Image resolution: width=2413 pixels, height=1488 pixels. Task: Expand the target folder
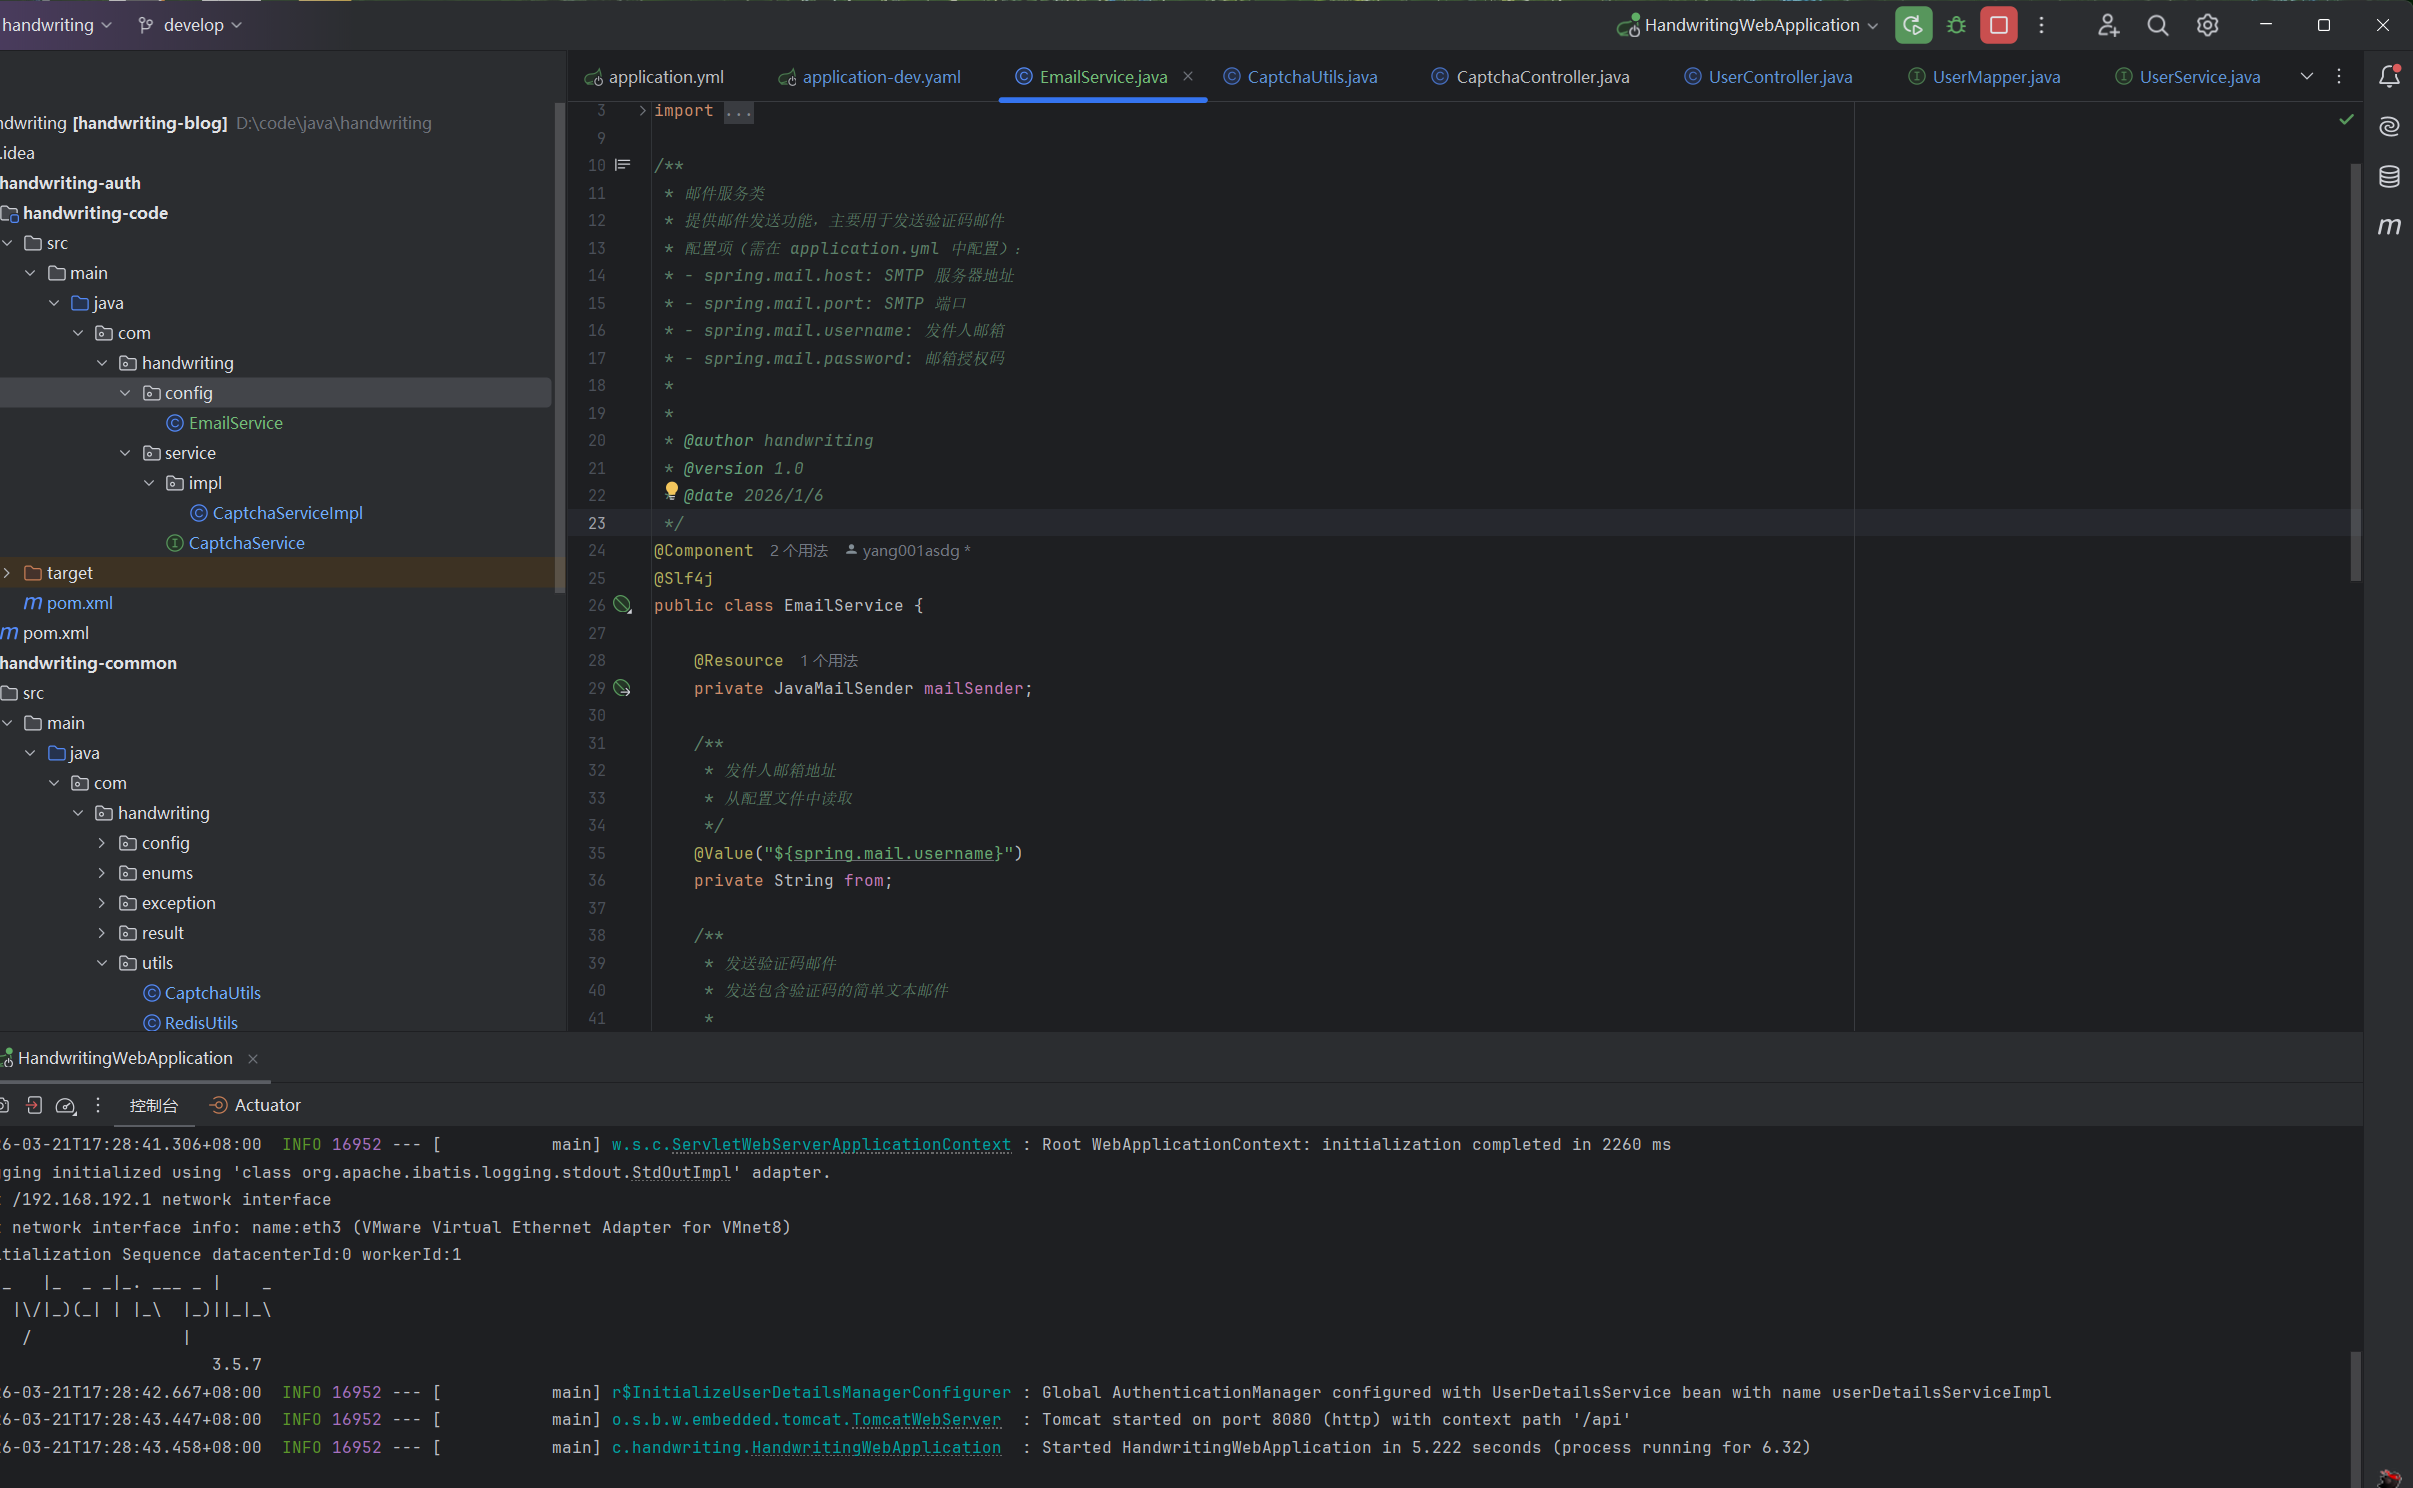point(8,573)
